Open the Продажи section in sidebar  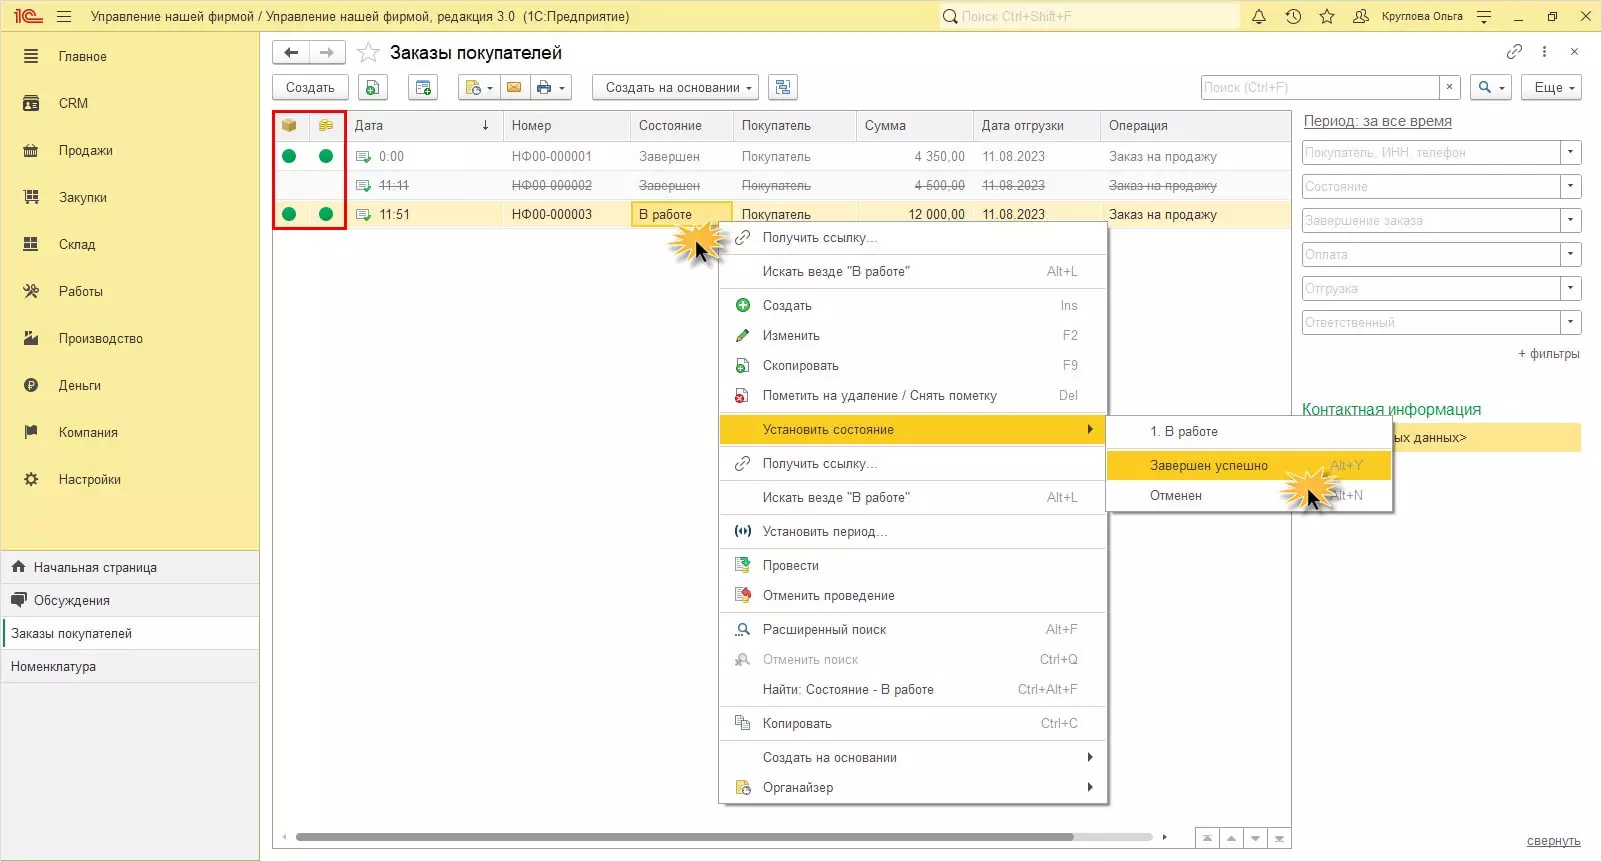point(85,151)
